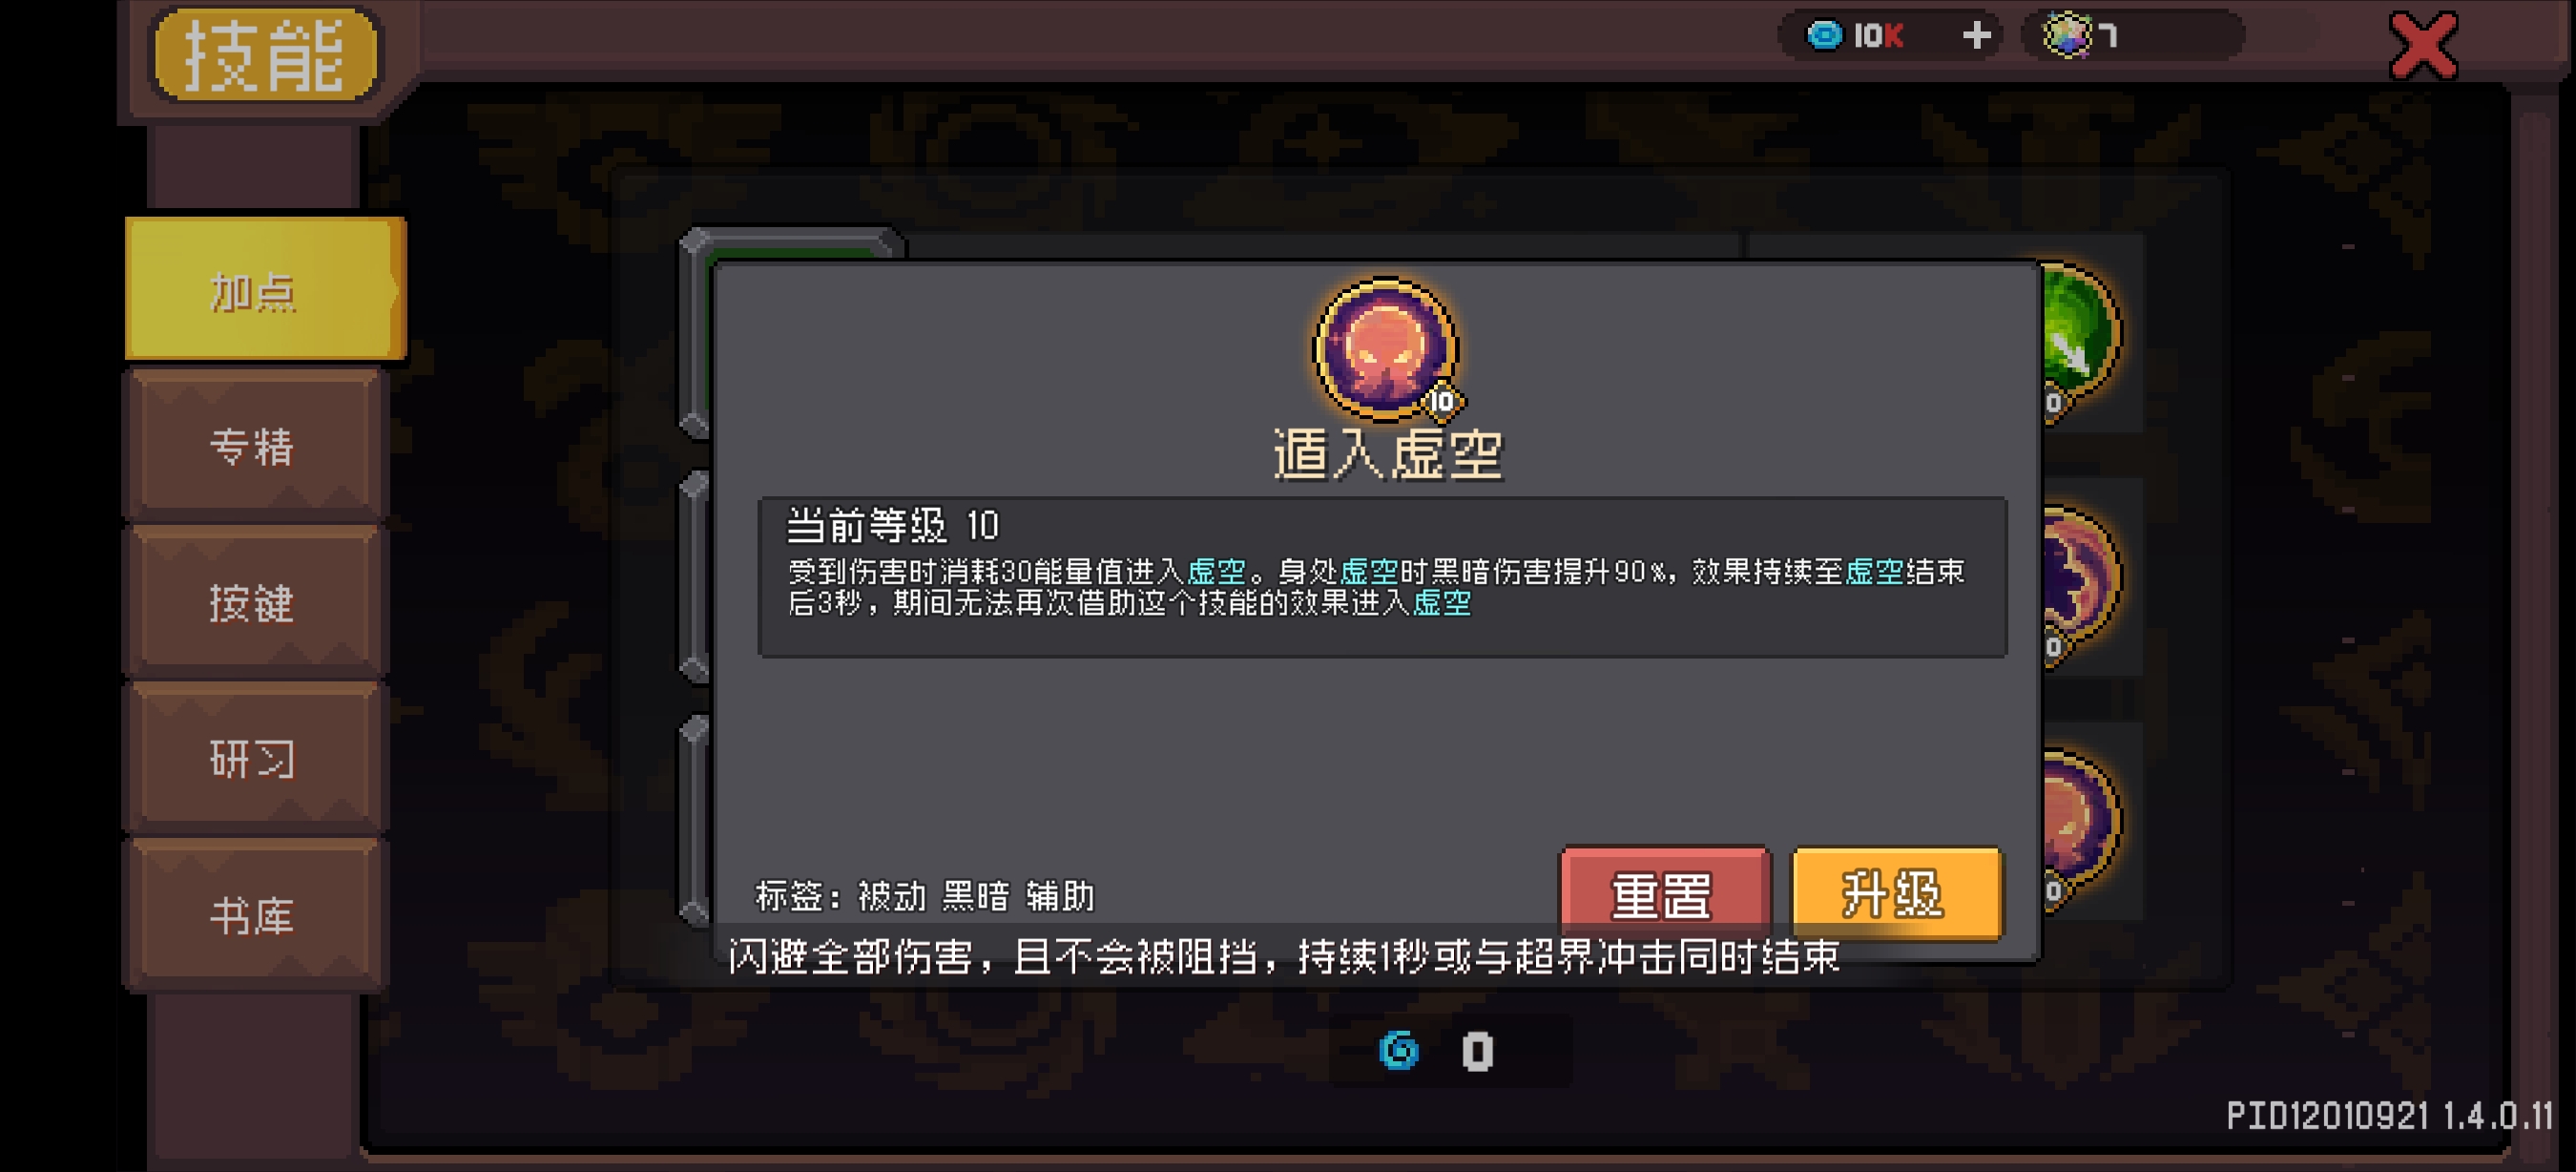Screen dimensions: 2576x1172
Task: Open the 研习 section
Action: pyautogui.click(x=254, y=758)
